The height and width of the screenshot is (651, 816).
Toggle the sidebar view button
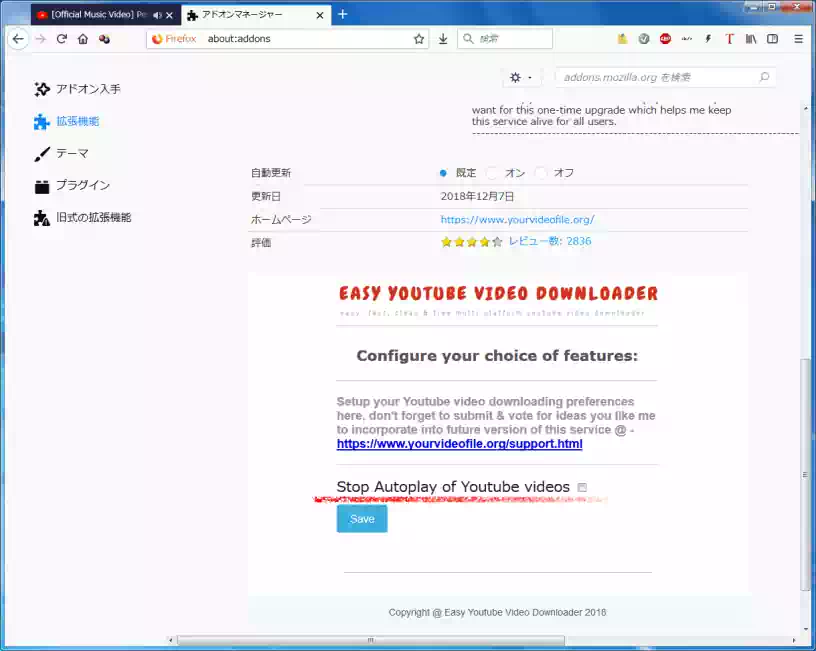(772, 39)
